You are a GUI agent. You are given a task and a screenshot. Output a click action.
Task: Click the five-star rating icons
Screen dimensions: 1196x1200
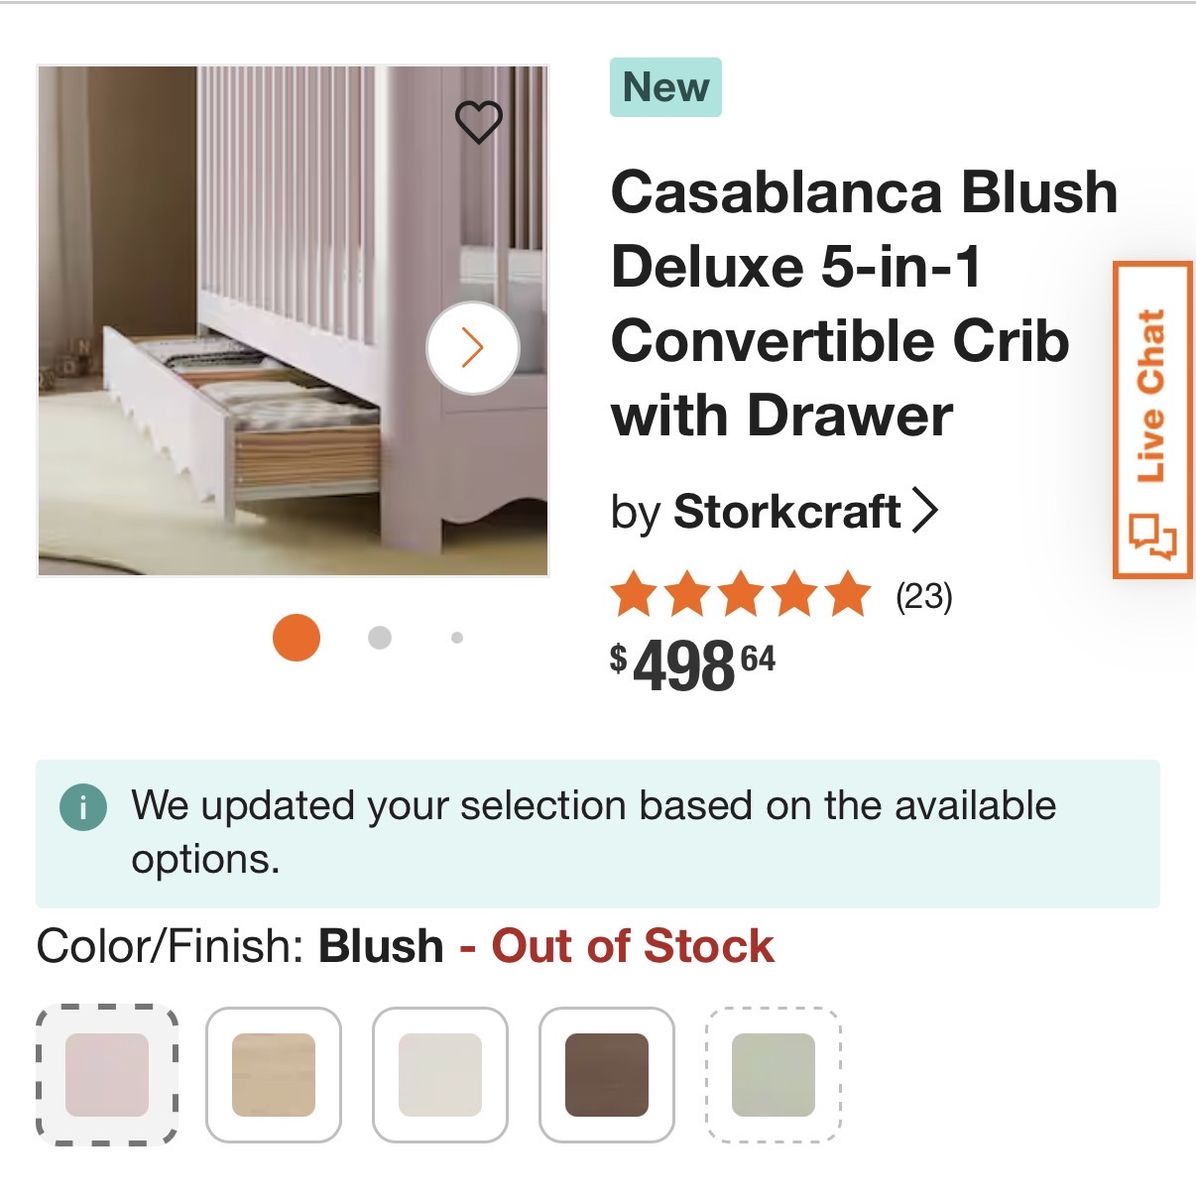coord(740,594)
